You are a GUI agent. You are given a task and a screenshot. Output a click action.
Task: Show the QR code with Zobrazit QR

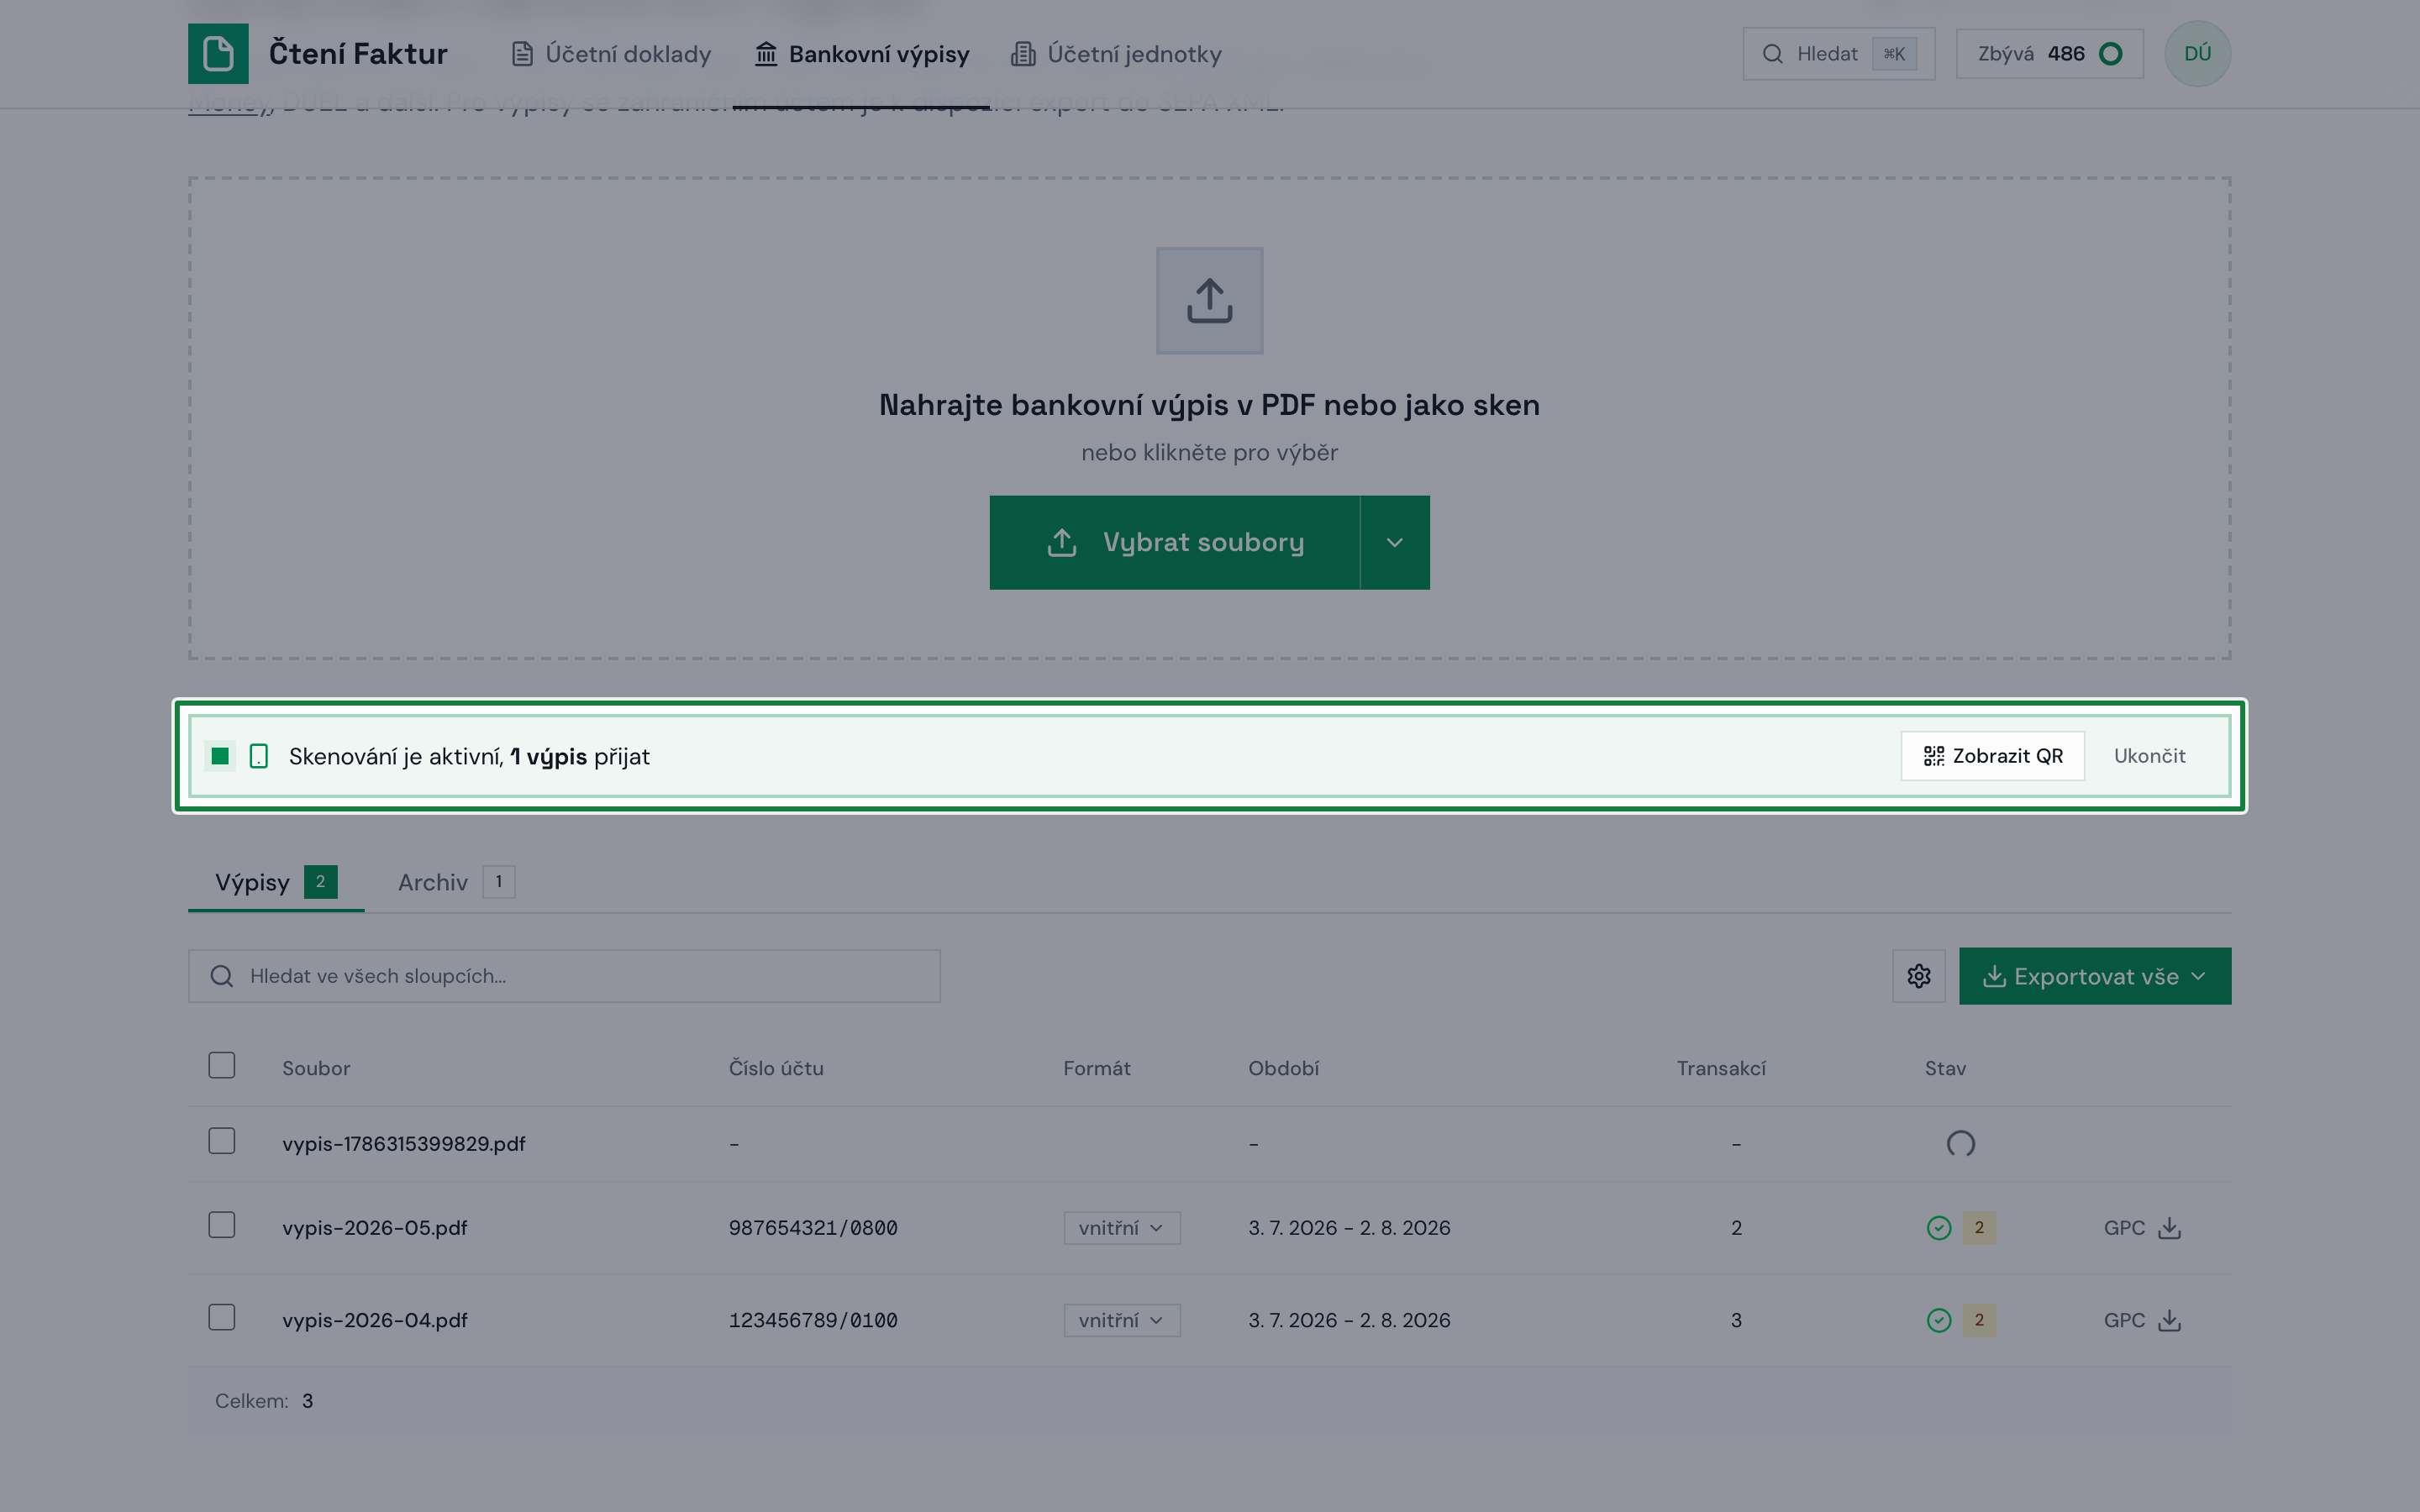(1993, 756)
